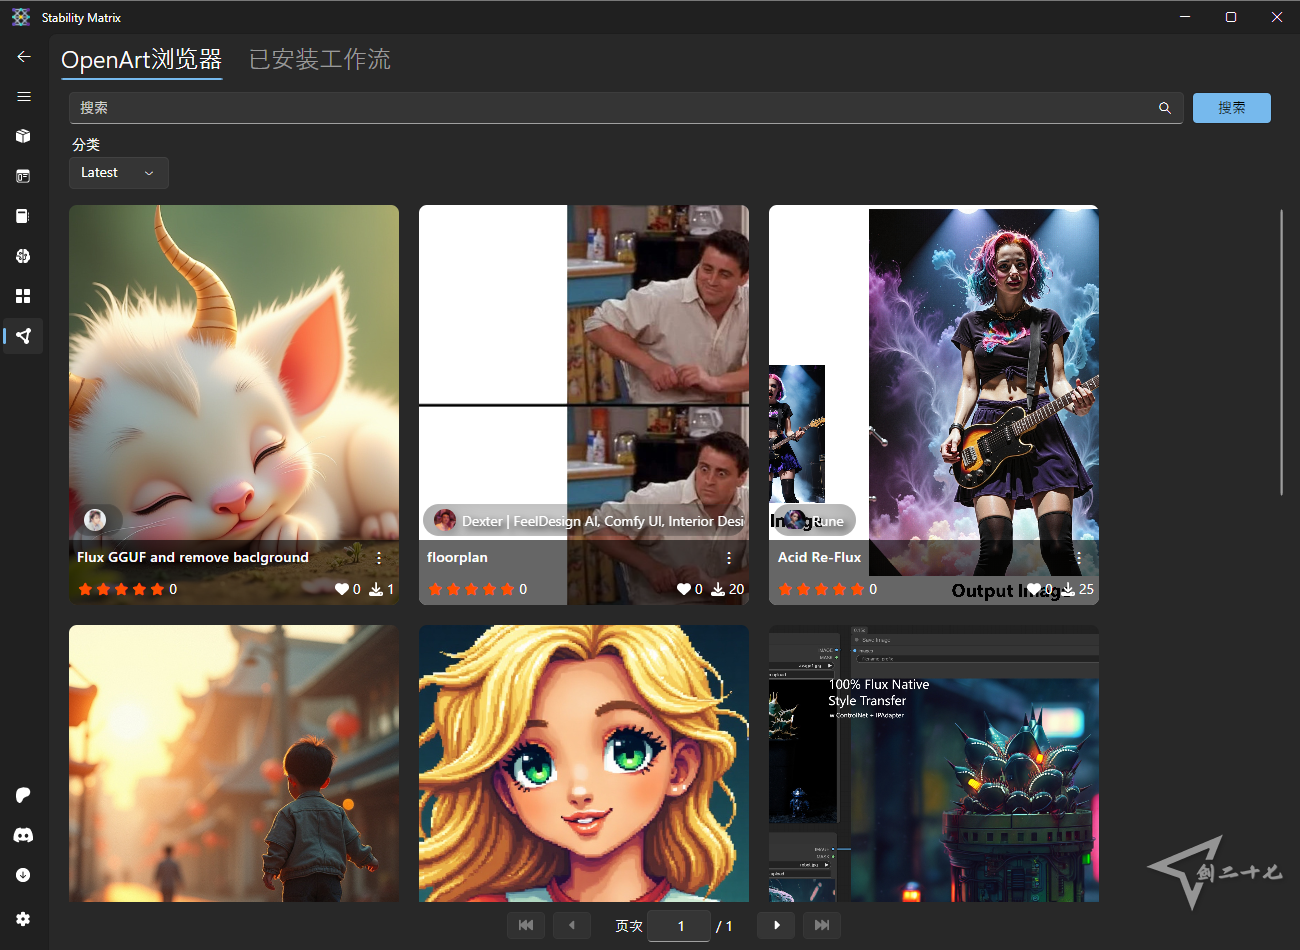Viewport: 1300px width, 950px height.
Task: Go to last page button
Action: [x=822, y=925]
